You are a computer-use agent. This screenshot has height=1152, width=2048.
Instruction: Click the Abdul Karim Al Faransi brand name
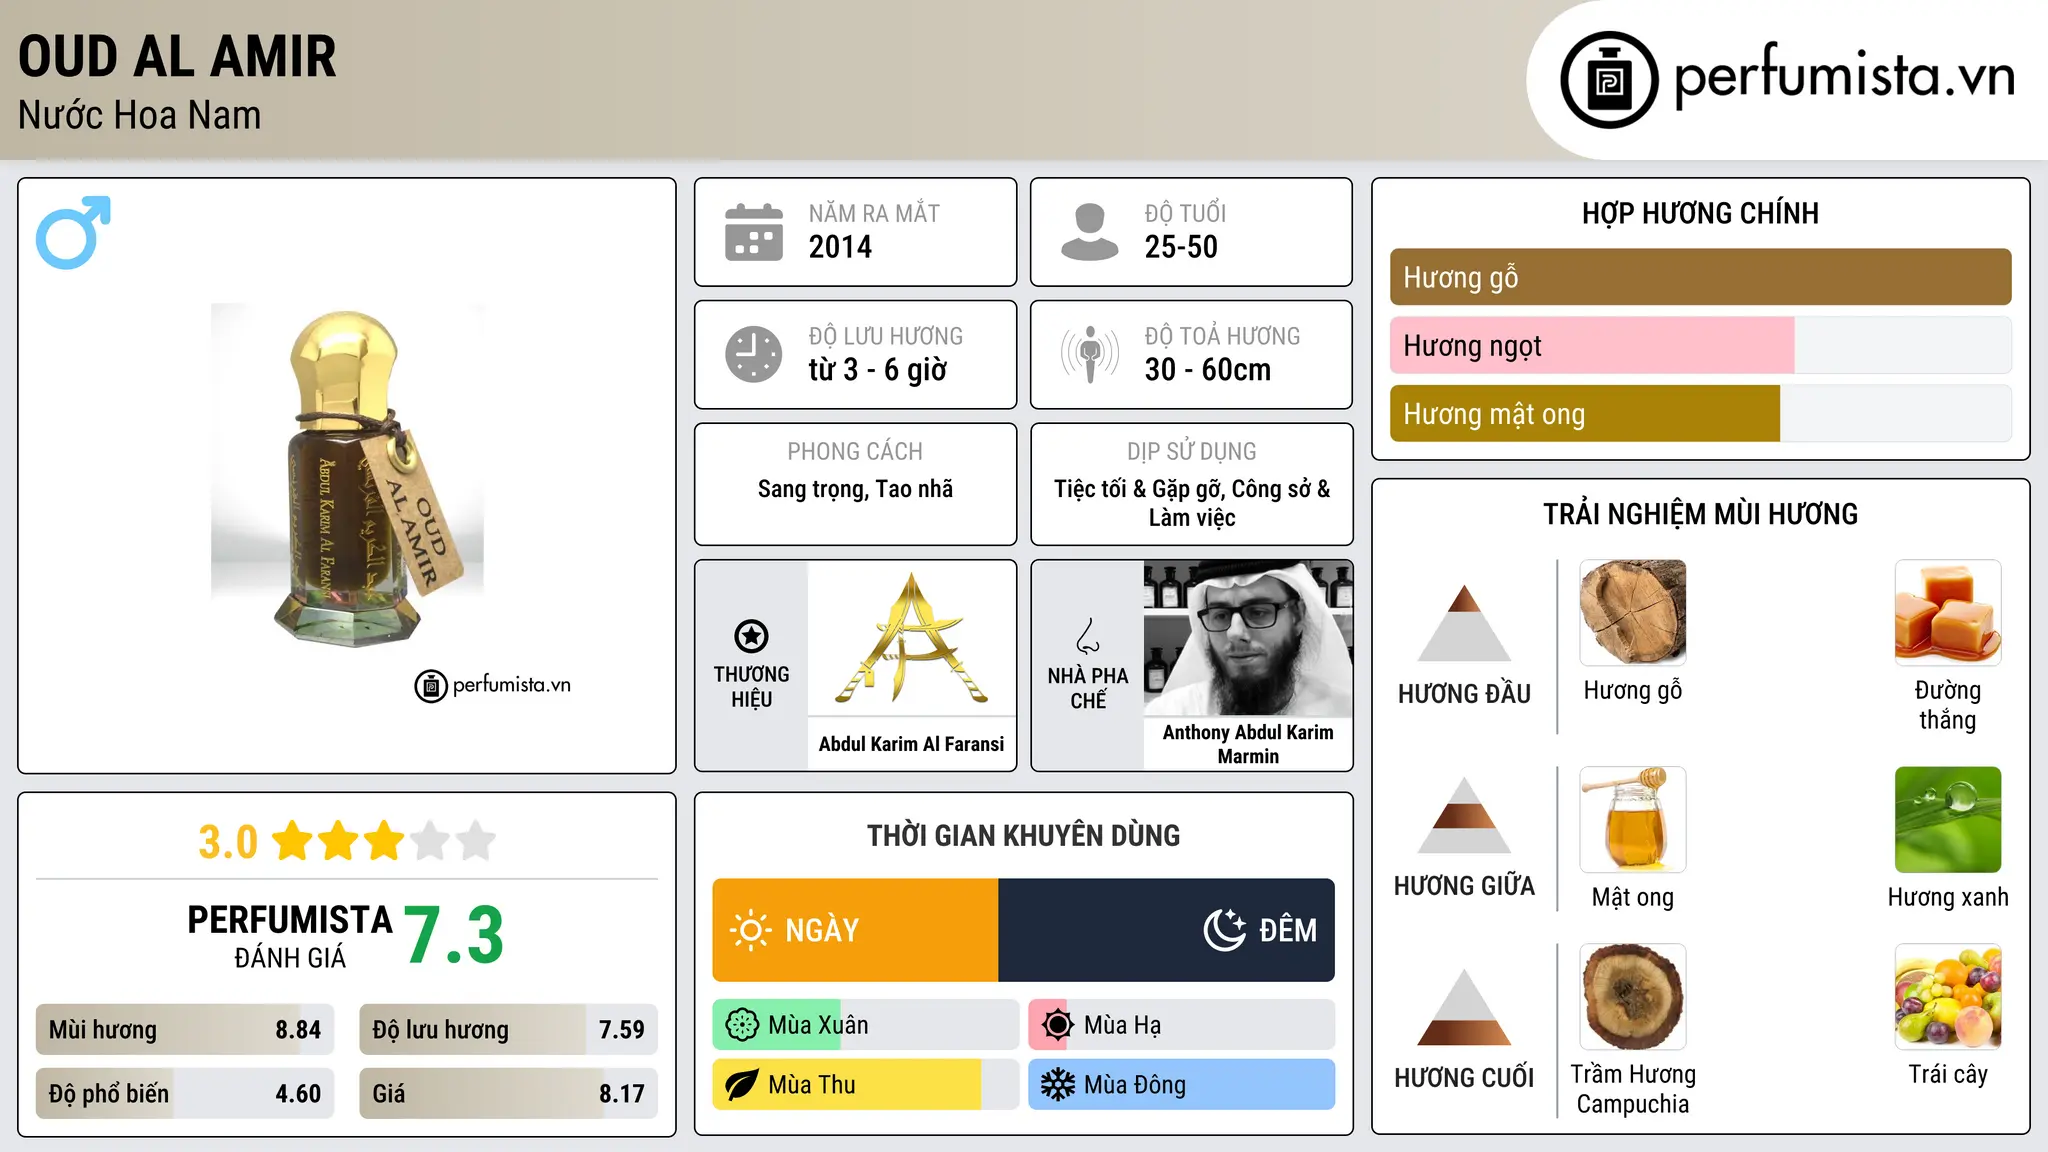coord(911,744)
